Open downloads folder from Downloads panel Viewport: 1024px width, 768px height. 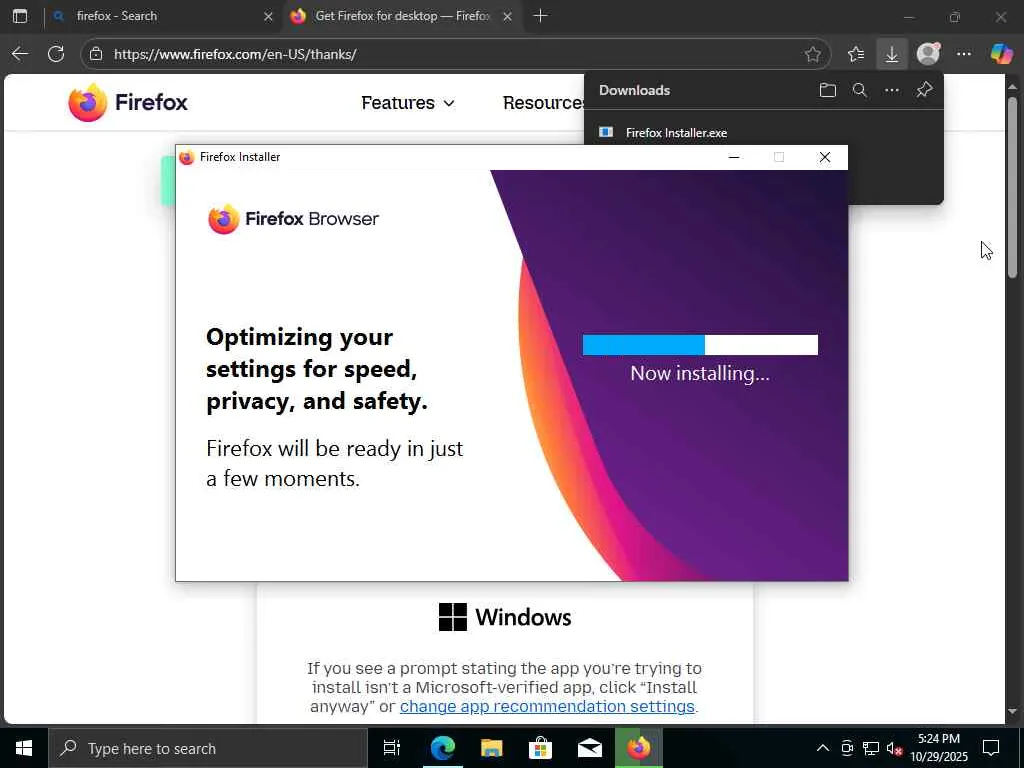tap(827, 90)
